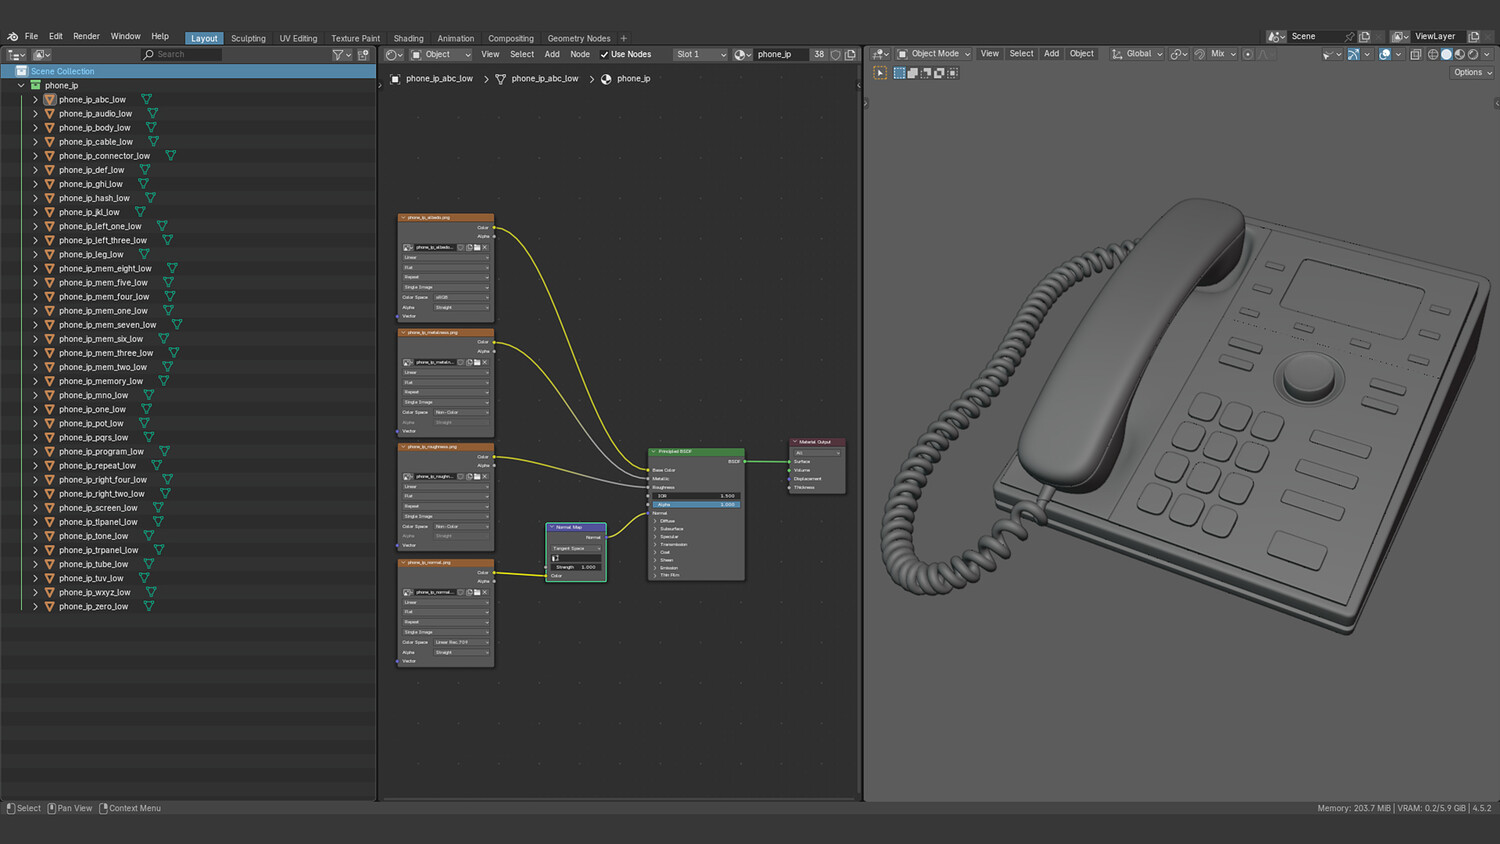Select the tweak cursor tool icon
Image resolution: width=1500 pixels, height=844 pixels.
click(x=880, y=73)
